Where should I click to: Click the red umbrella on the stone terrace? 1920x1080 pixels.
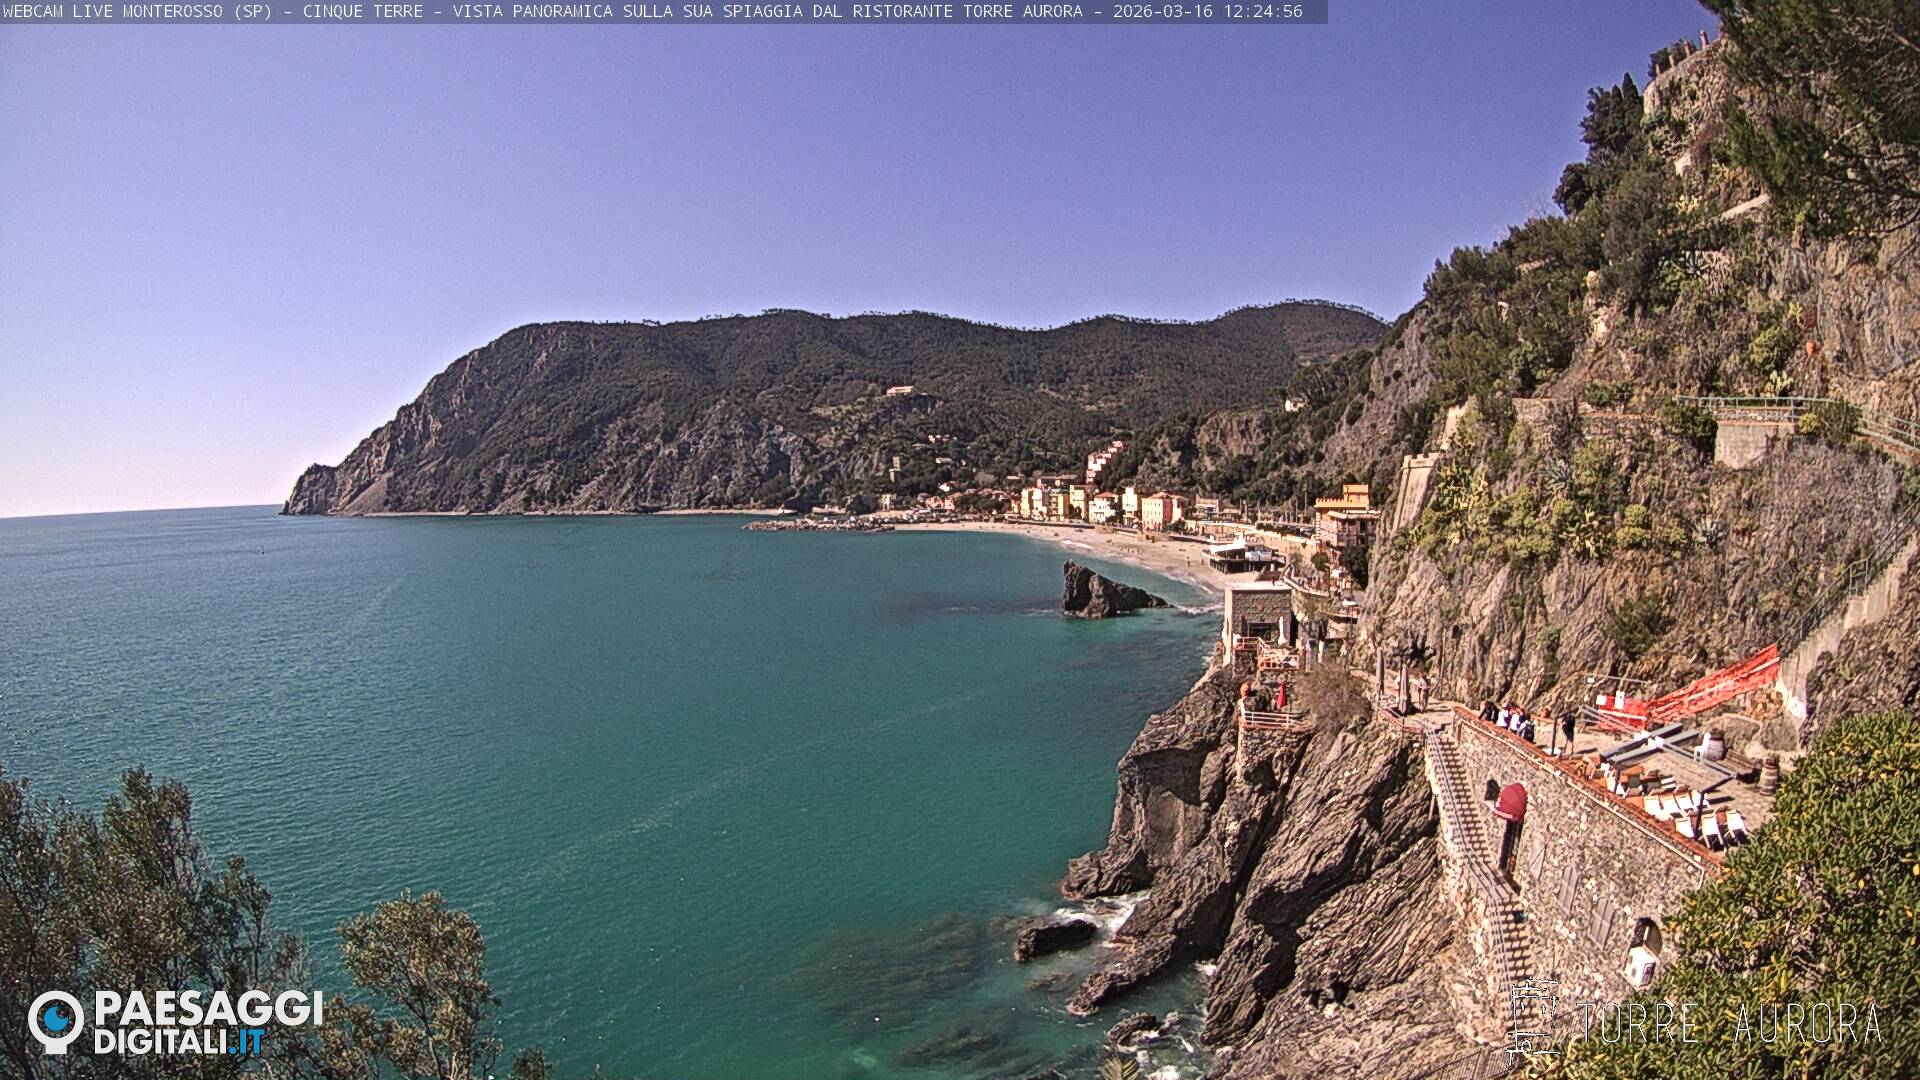pos(1510,802)
